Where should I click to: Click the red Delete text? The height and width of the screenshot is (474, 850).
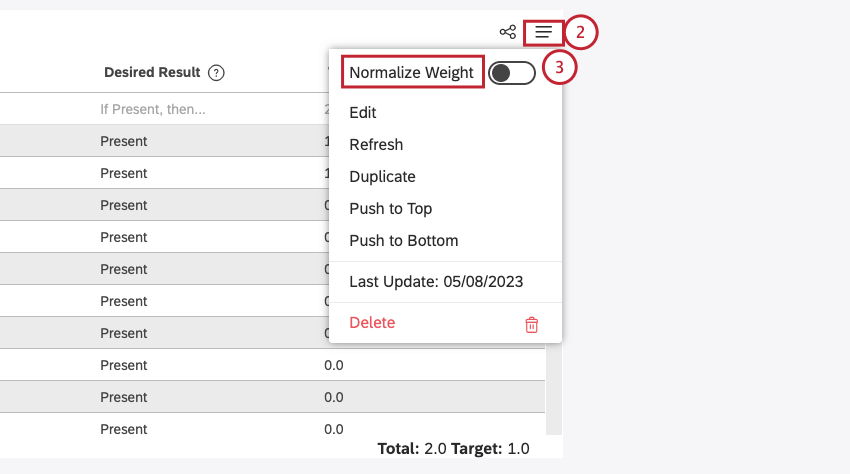coord(372,323)
